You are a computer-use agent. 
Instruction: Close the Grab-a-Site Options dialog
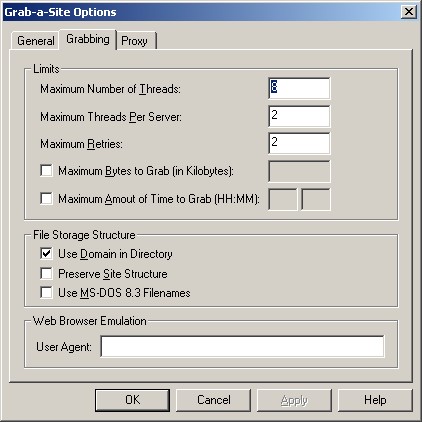[x=409, y=12]
